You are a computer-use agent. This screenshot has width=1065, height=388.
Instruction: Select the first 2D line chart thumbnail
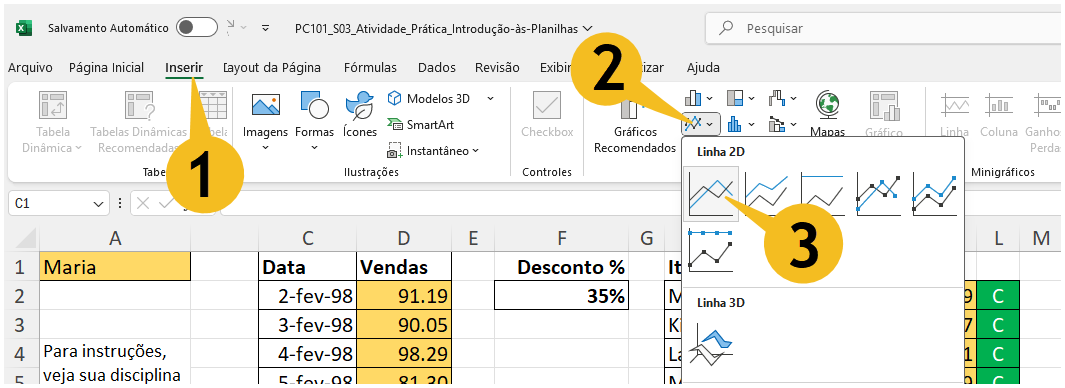[x=710, y=194]
